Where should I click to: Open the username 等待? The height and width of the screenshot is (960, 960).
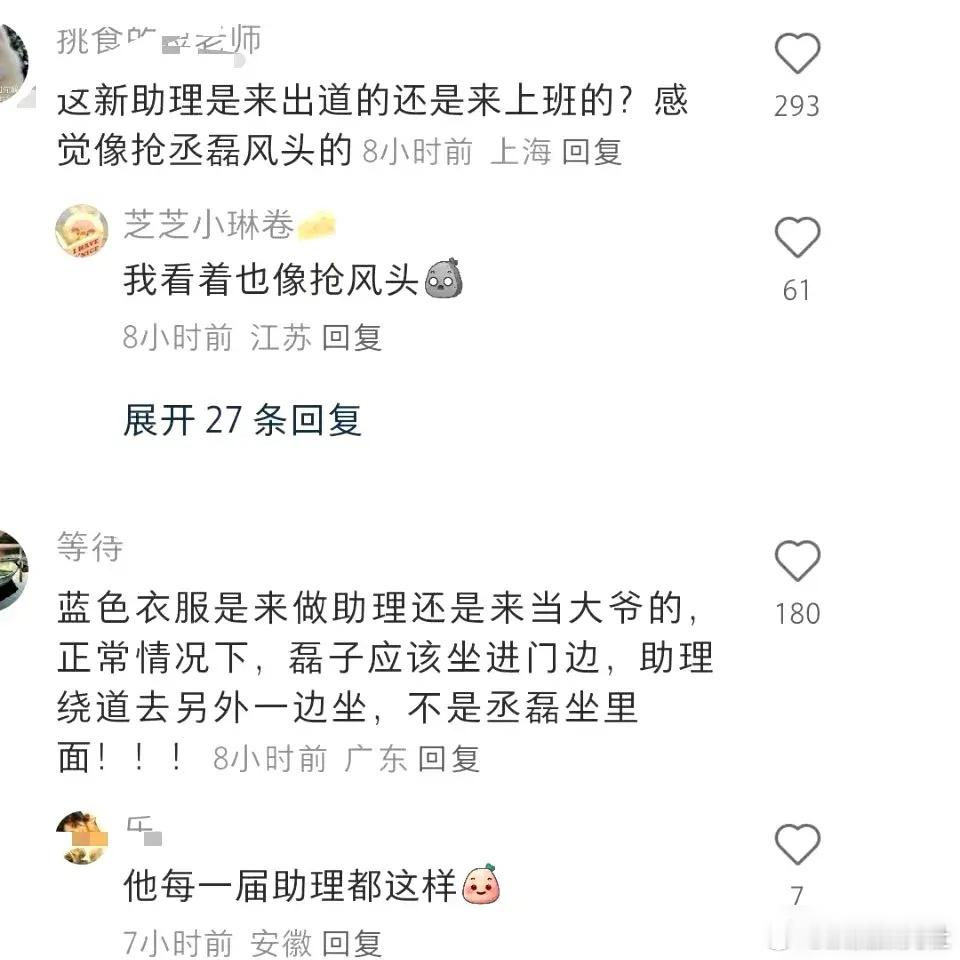90,547
